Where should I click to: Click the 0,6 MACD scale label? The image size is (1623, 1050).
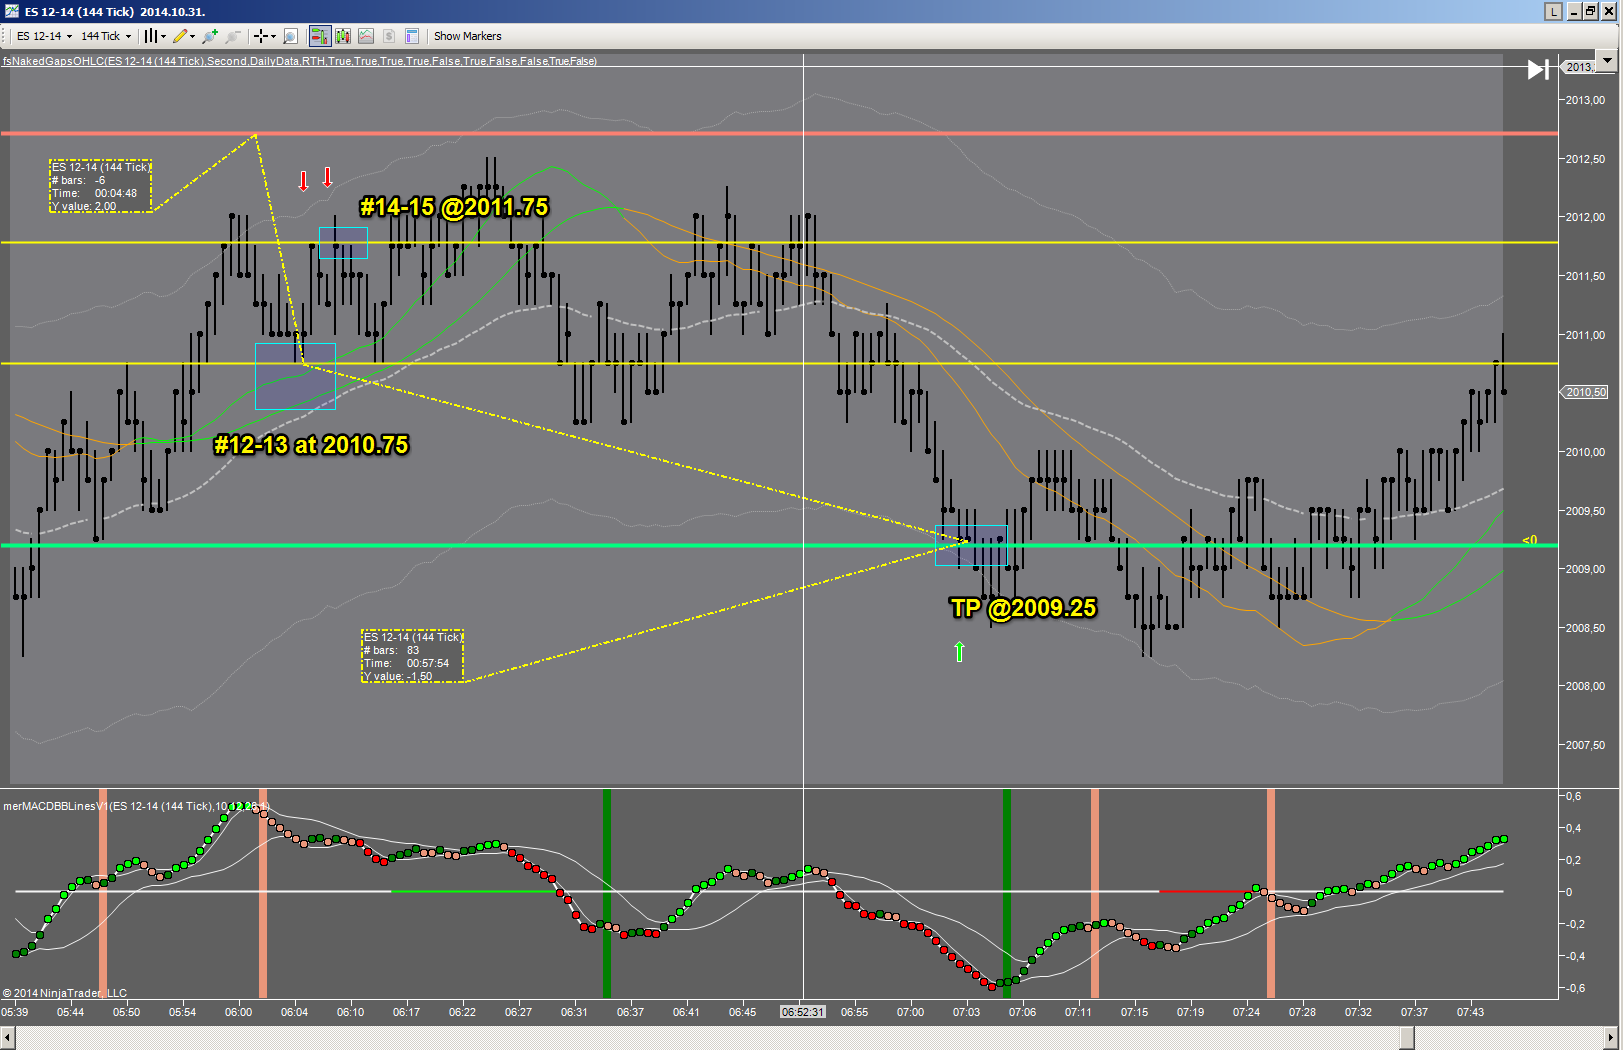[1573, 796]
